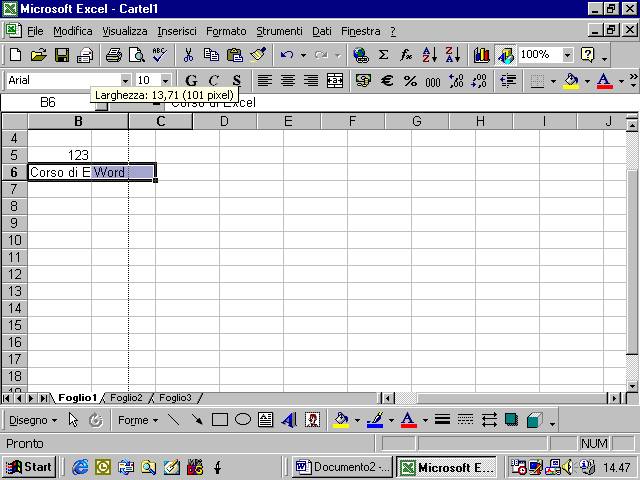Merge and center cells
Image resolution: width=640 pixels, height=480 pixels.
(x=335, y=80)
